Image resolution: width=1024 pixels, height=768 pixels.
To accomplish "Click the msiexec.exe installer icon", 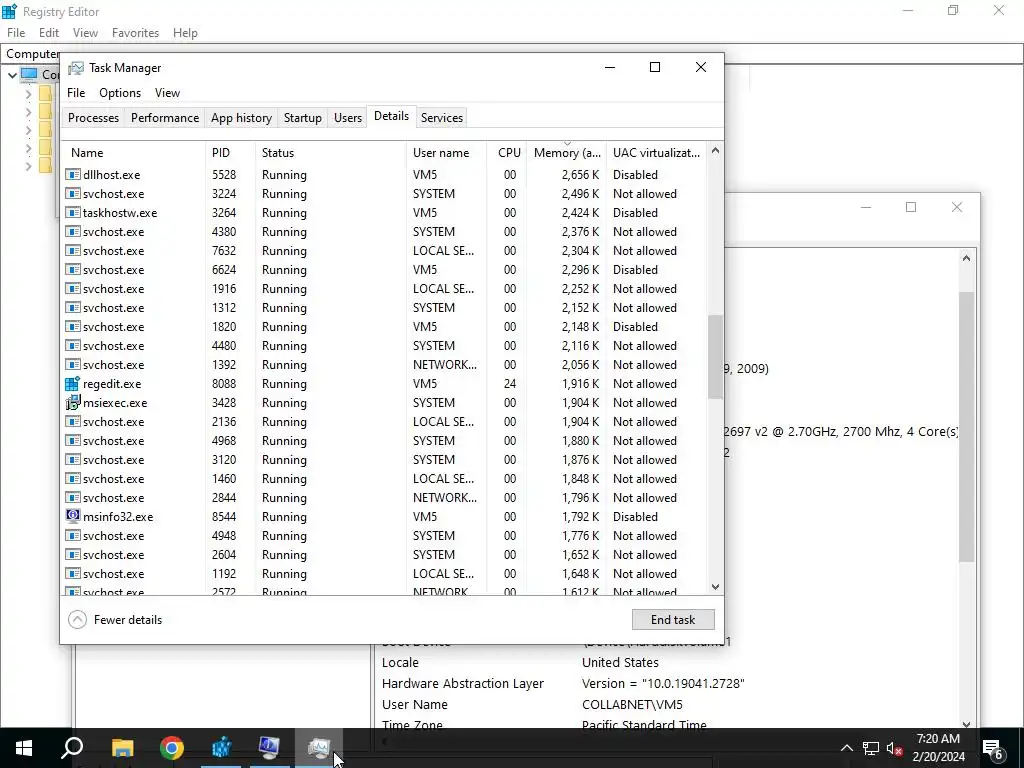I will pyautogui.click(x=72, y=402).
